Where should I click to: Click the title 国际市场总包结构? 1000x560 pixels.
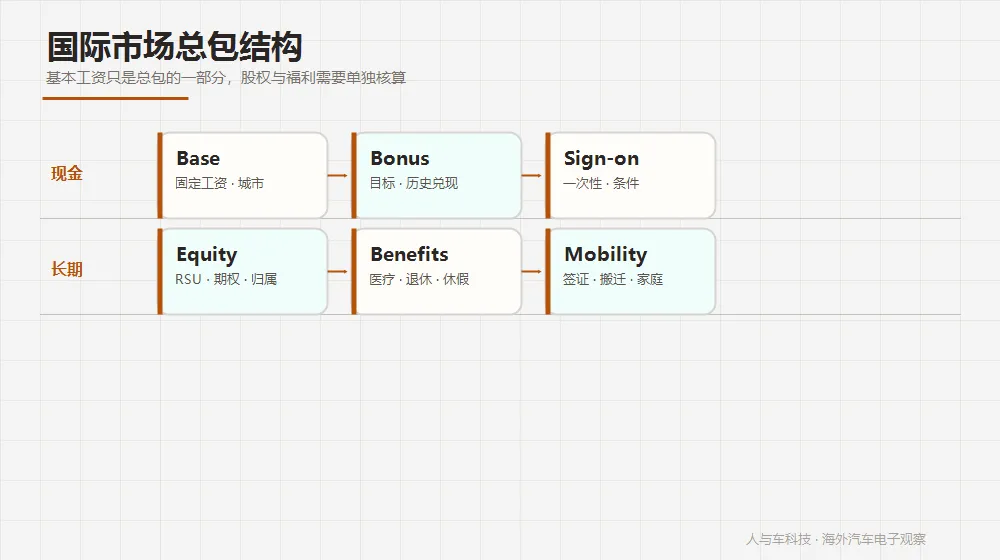[175, 47]
